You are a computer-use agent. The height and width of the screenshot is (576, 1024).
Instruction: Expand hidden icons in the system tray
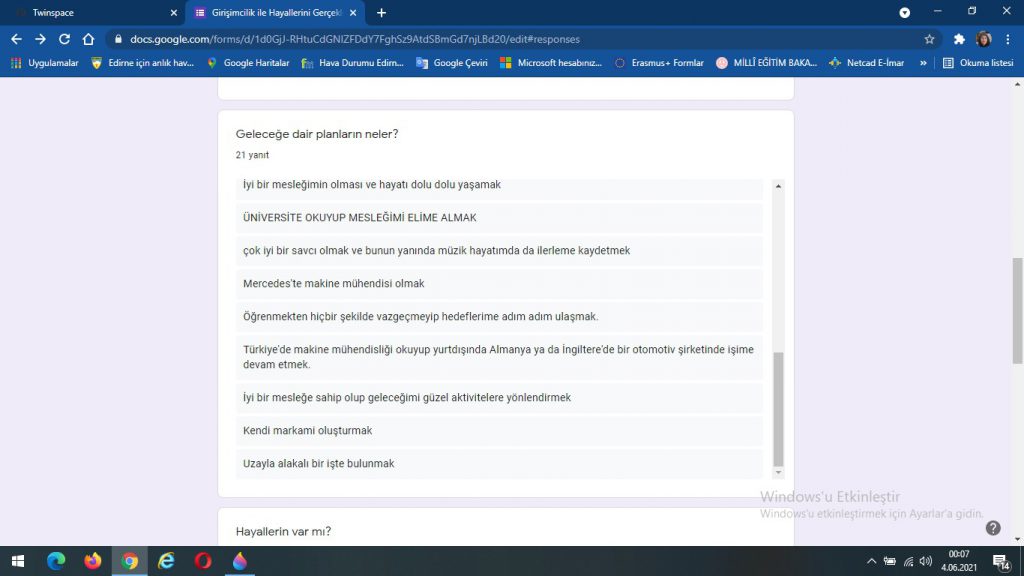(x=871, y=562)
